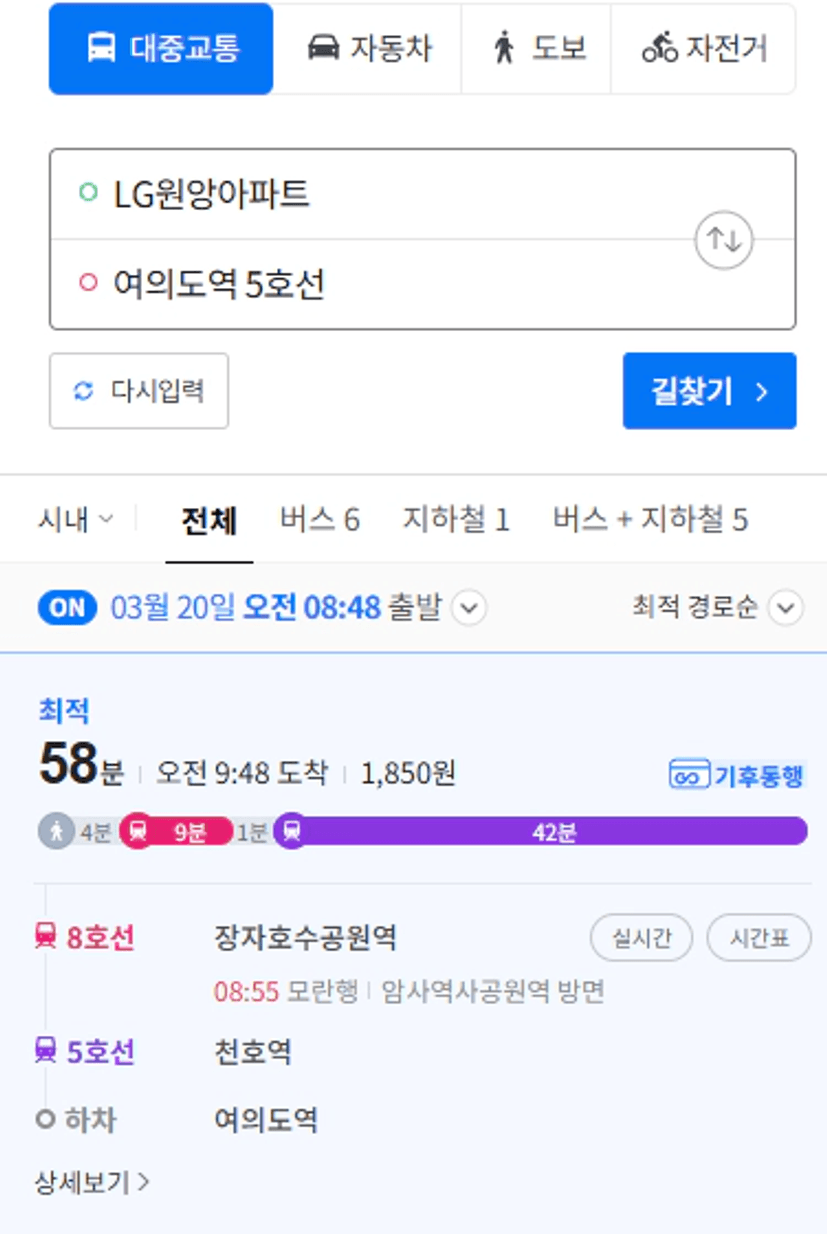Swap origin and destination with arrows icon
This screenshot has width=827, height=1234.
pos(724,240)
